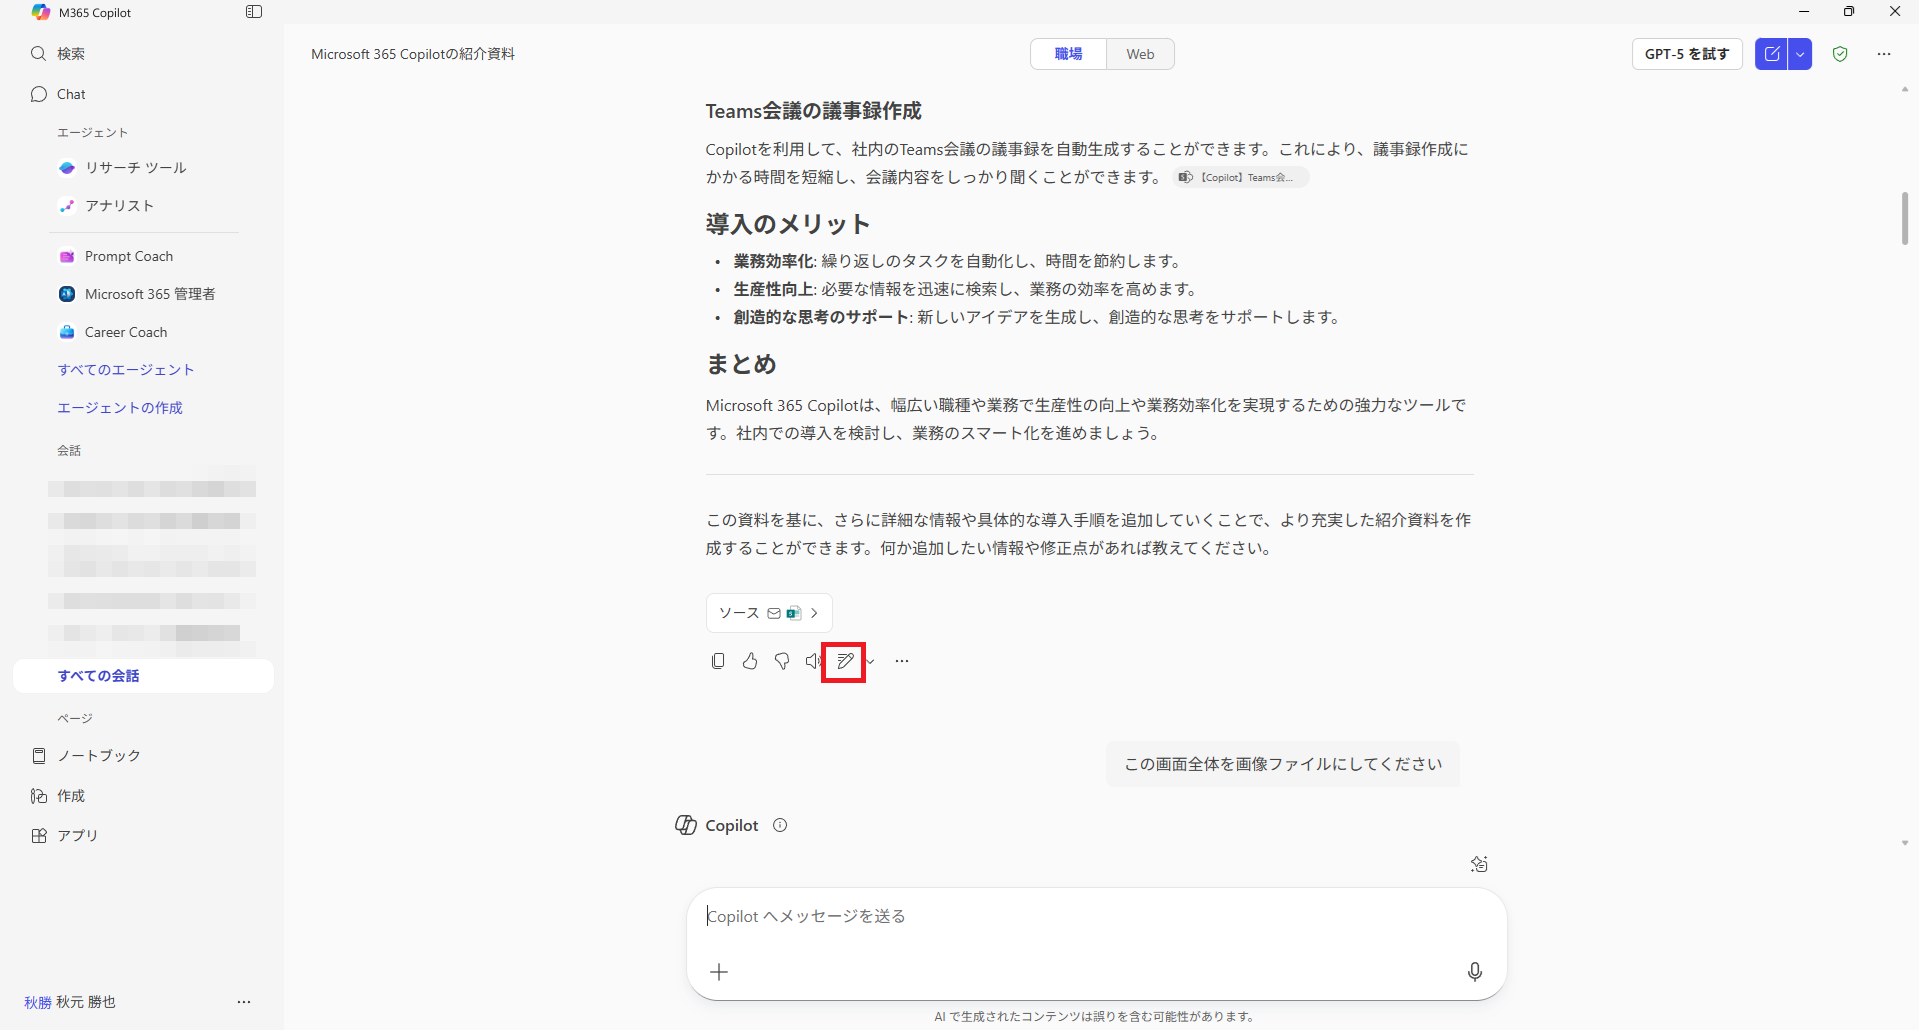Click the 生産性向上 bullet point
This screenshot has height=1030, width=1919.
click(966, 289)
